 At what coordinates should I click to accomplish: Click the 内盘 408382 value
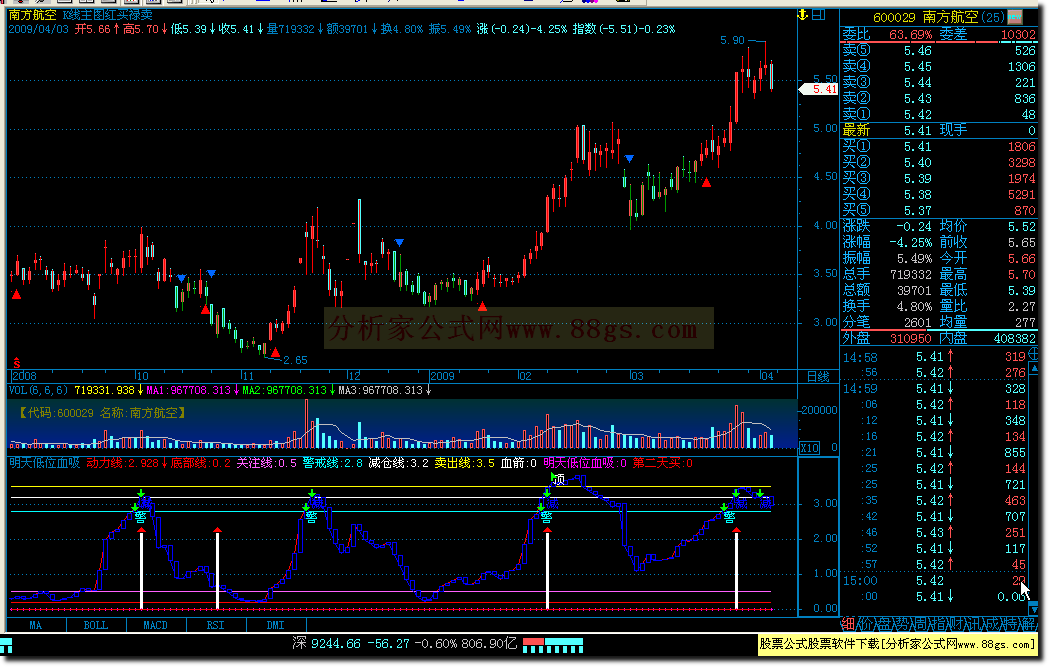[x=1015, y=338]
